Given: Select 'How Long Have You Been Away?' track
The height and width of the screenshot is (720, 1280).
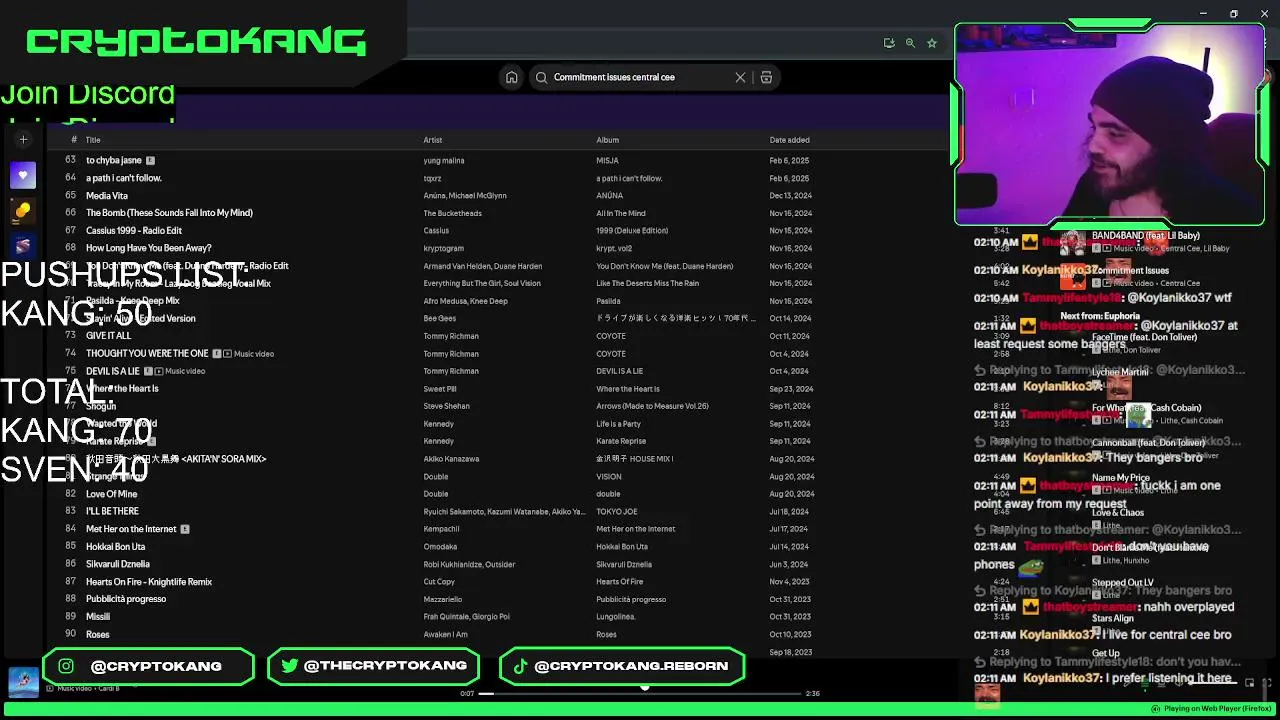Looking at the screenshot, I should pyautogui.click(x=149, y=248).
